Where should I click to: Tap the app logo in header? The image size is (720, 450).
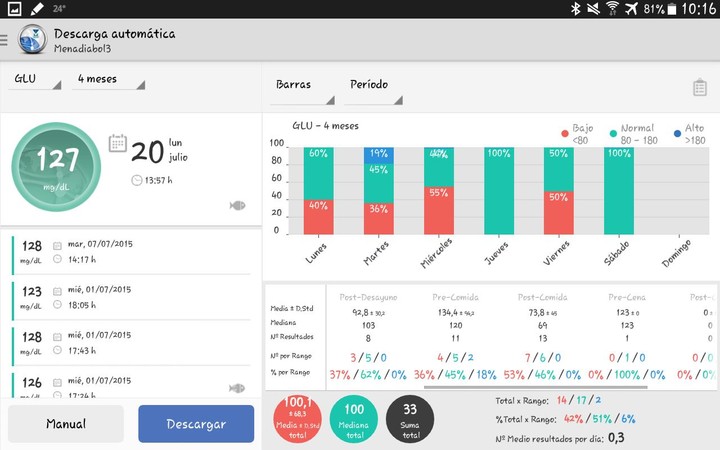[x=32, y=40]
